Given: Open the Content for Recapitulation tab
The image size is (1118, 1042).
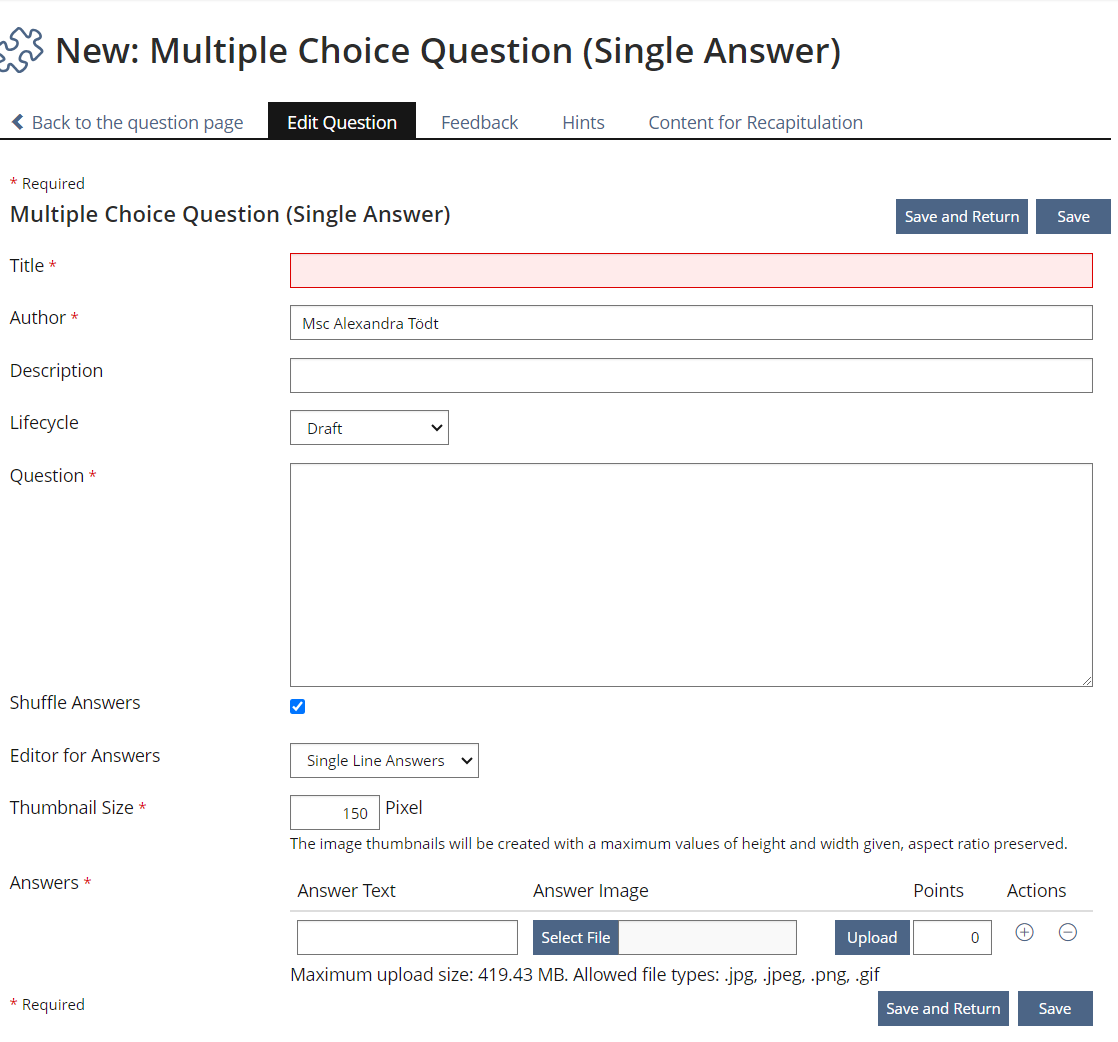Looking at the screenshot, I should click(755, 121).
